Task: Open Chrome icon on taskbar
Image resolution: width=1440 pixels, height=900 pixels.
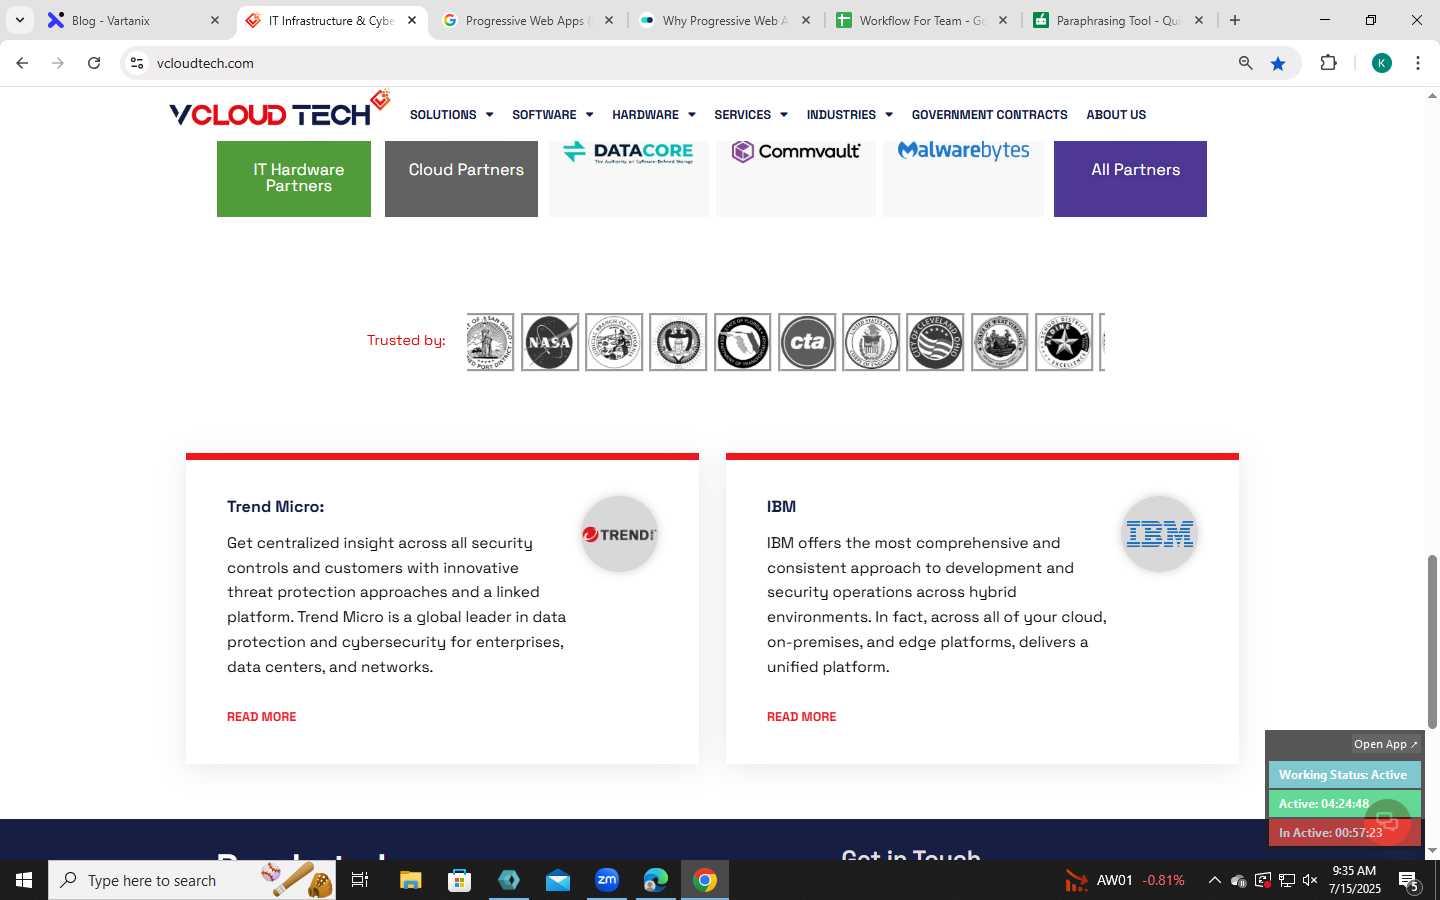Action: (x=705, y=880)
